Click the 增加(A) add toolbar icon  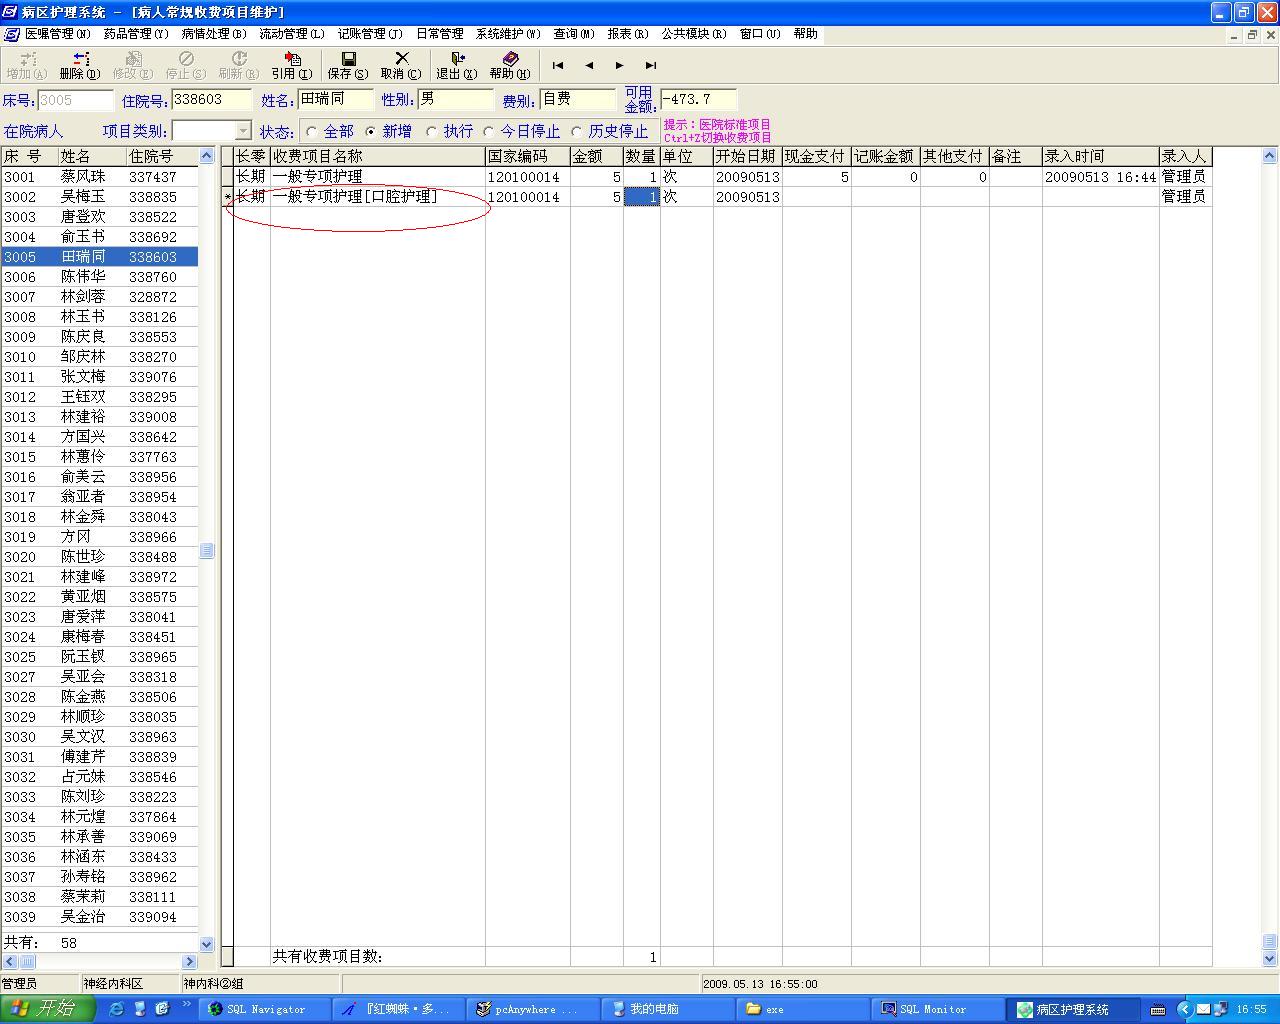tap(26, 66)
